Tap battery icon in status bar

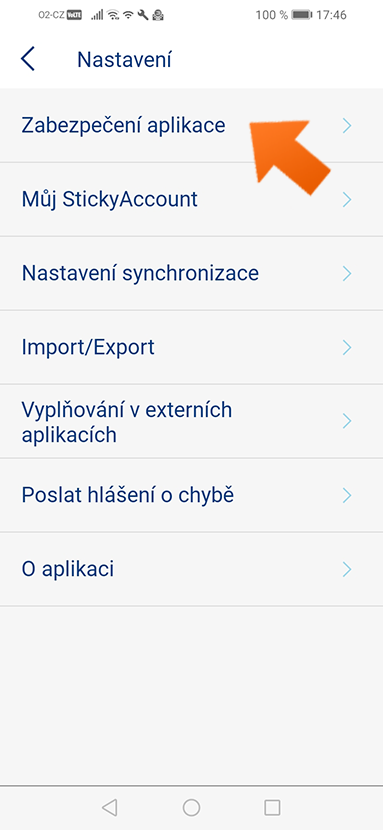(302, 15)
